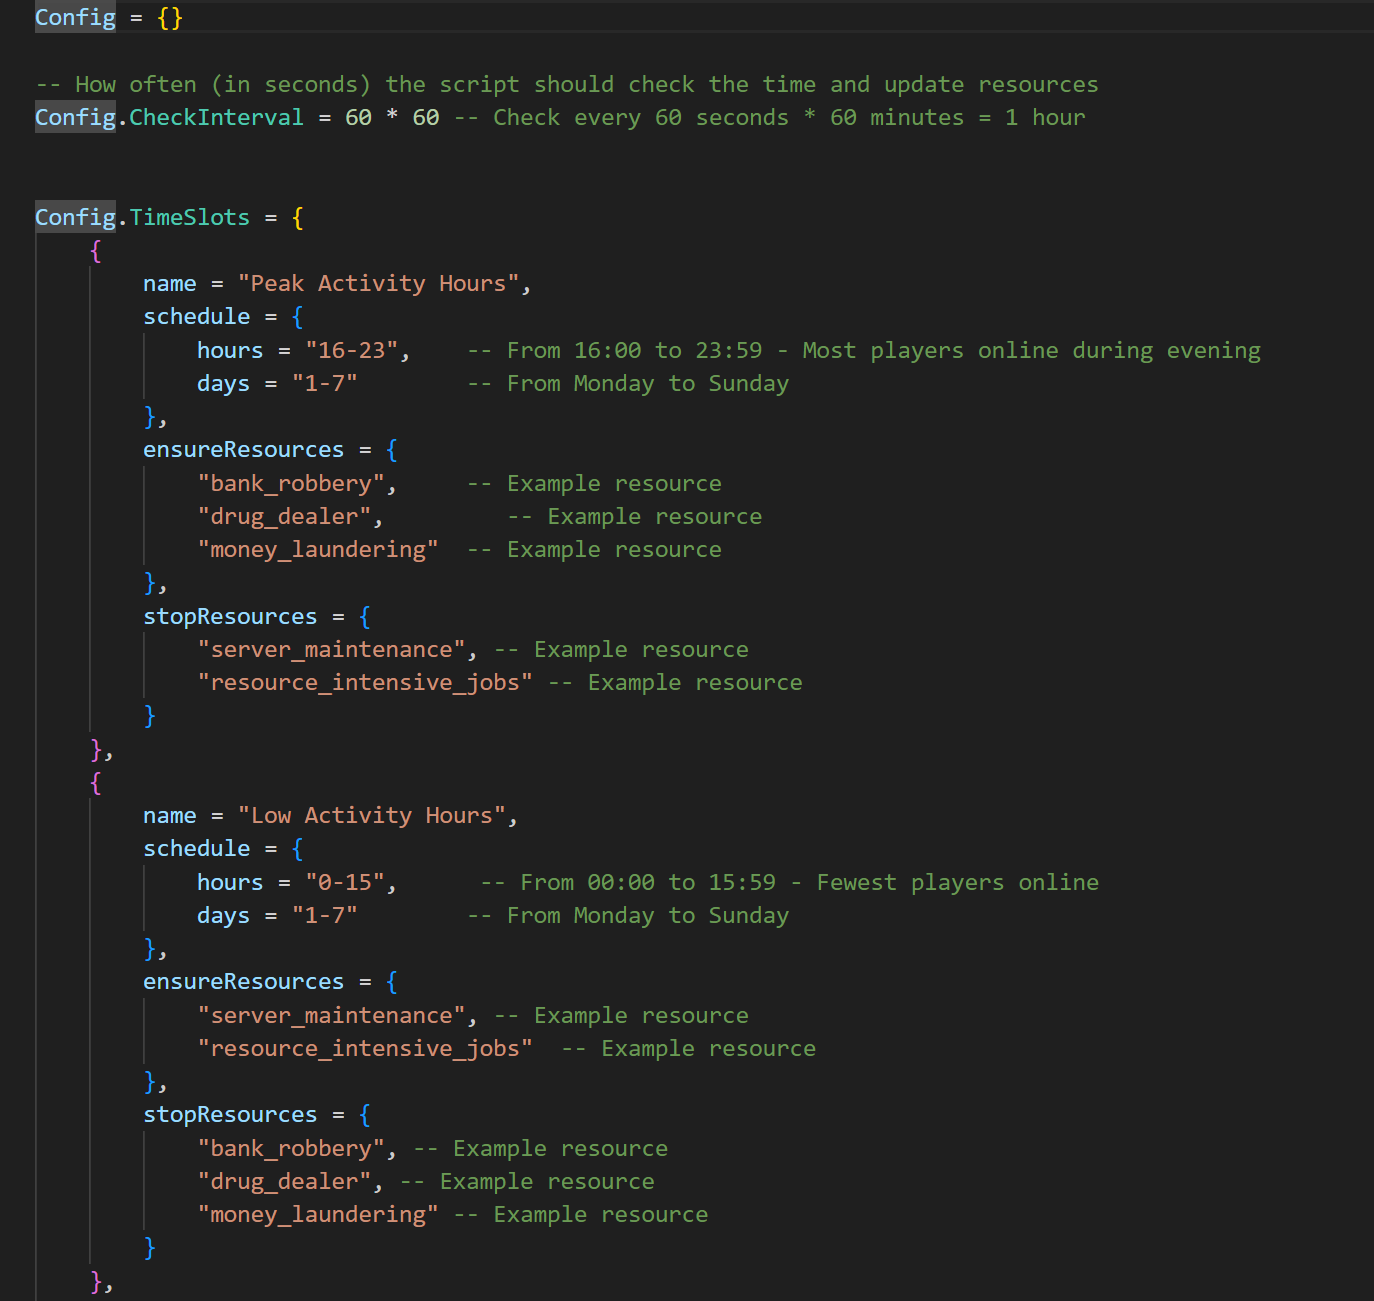Click the stopResources key in Peak slot

coord(230,616)
